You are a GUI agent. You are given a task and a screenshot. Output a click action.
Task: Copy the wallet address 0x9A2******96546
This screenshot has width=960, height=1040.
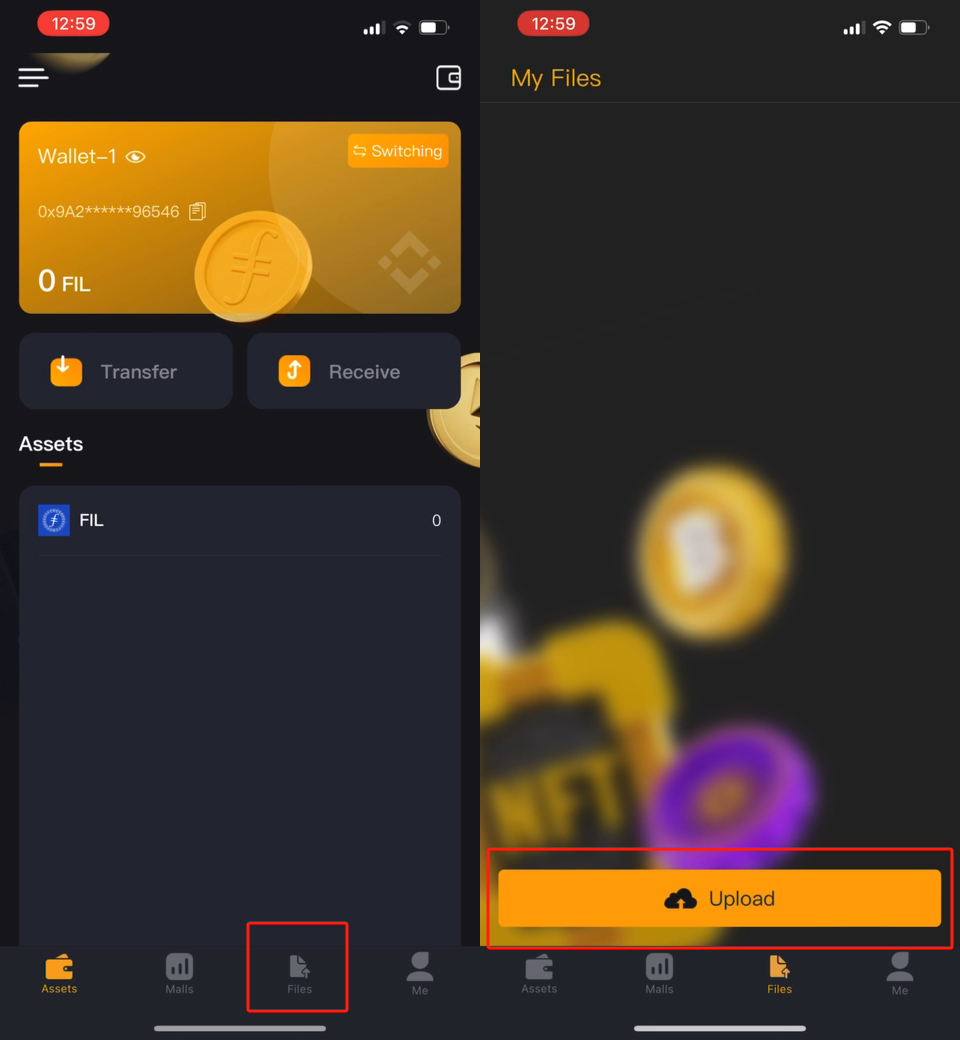[x=198, y=211]
